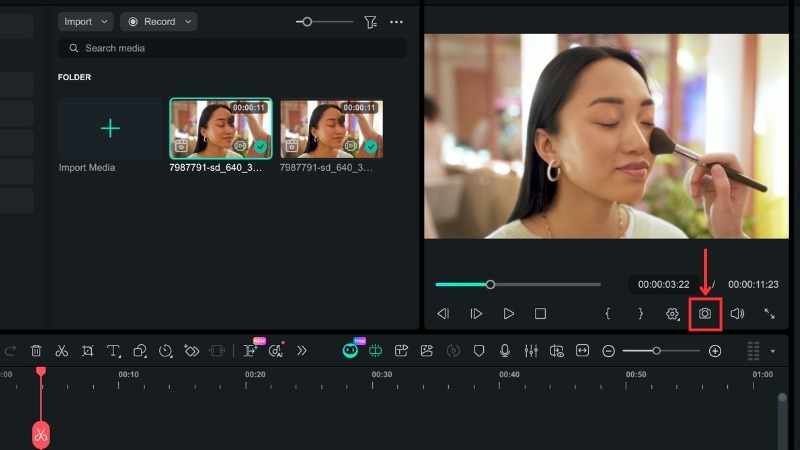Stop the preview playback
Viewport: 800px width, 450px height.
click(x=540, y=313)
